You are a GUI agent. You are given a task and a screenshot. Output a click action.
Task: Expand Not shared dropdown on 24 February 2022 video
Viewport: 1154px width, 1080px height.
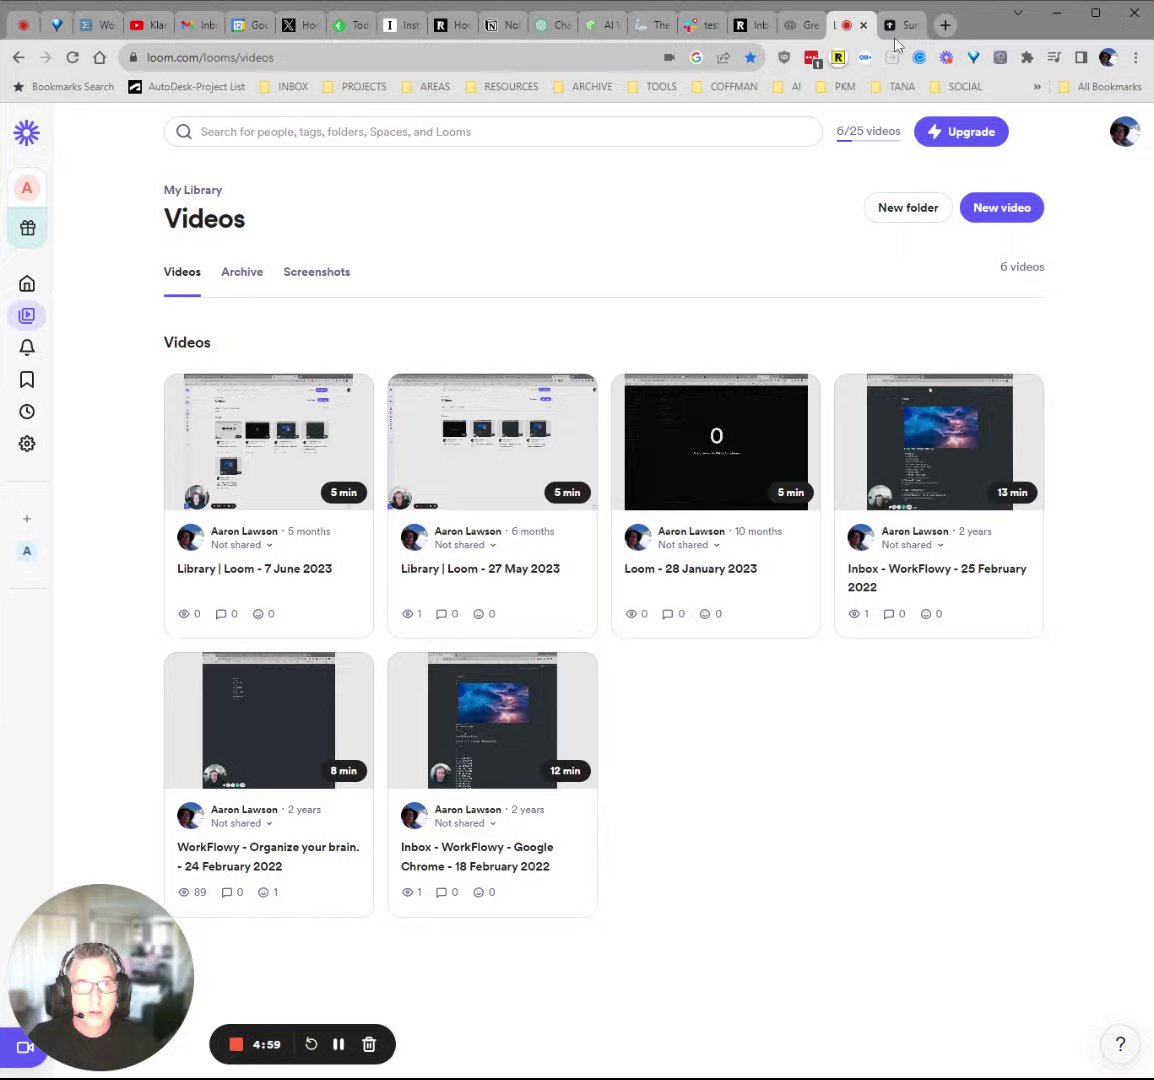[241, 823]
